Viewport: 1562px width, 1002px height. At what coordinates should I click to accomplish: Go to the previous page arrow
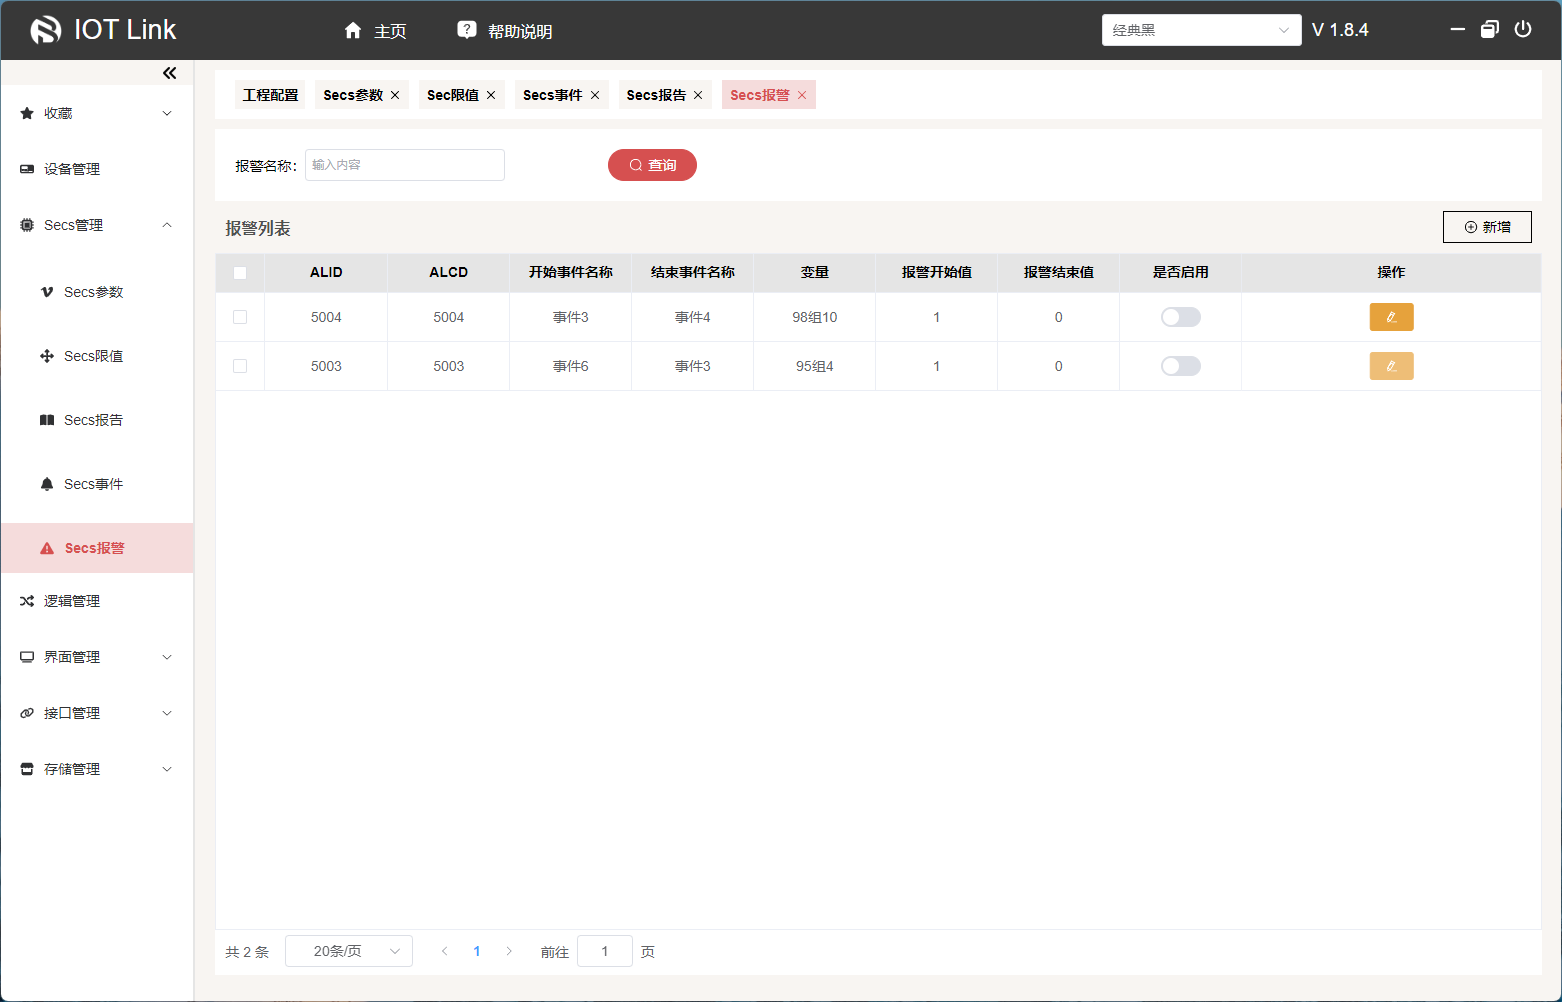[444, 951]
